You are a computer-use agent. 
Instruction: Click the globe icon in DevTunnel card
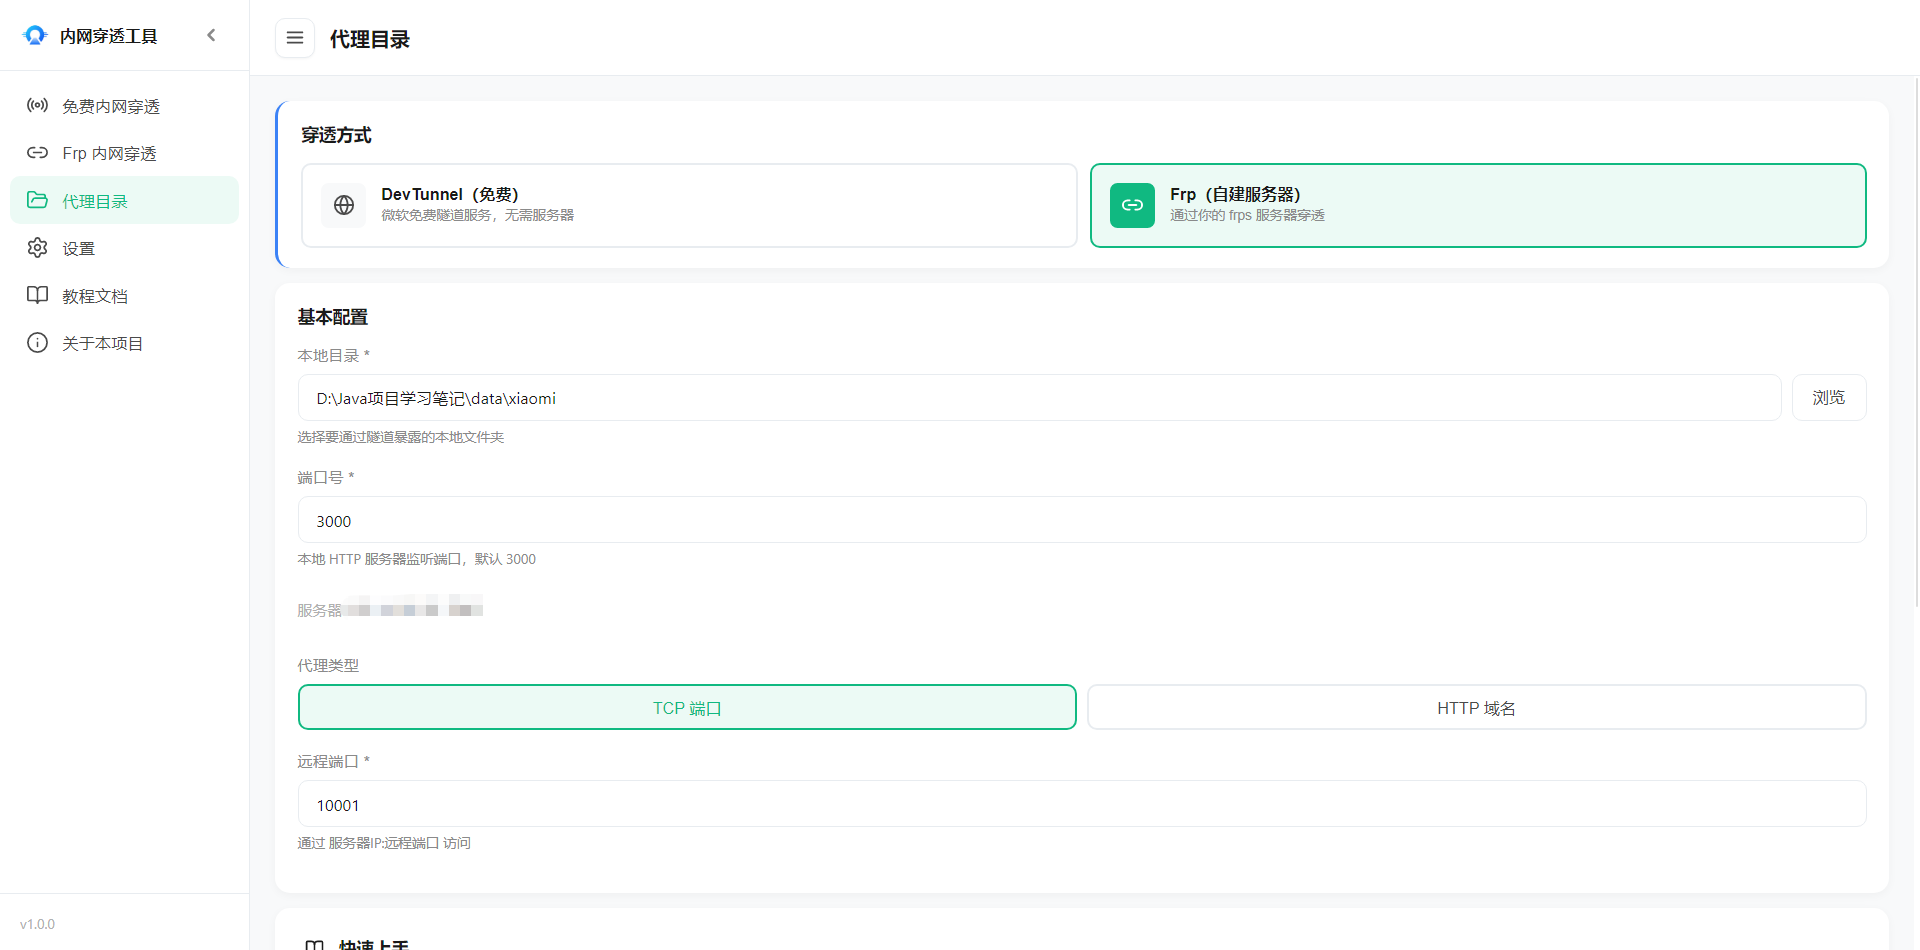coord(344,205)
